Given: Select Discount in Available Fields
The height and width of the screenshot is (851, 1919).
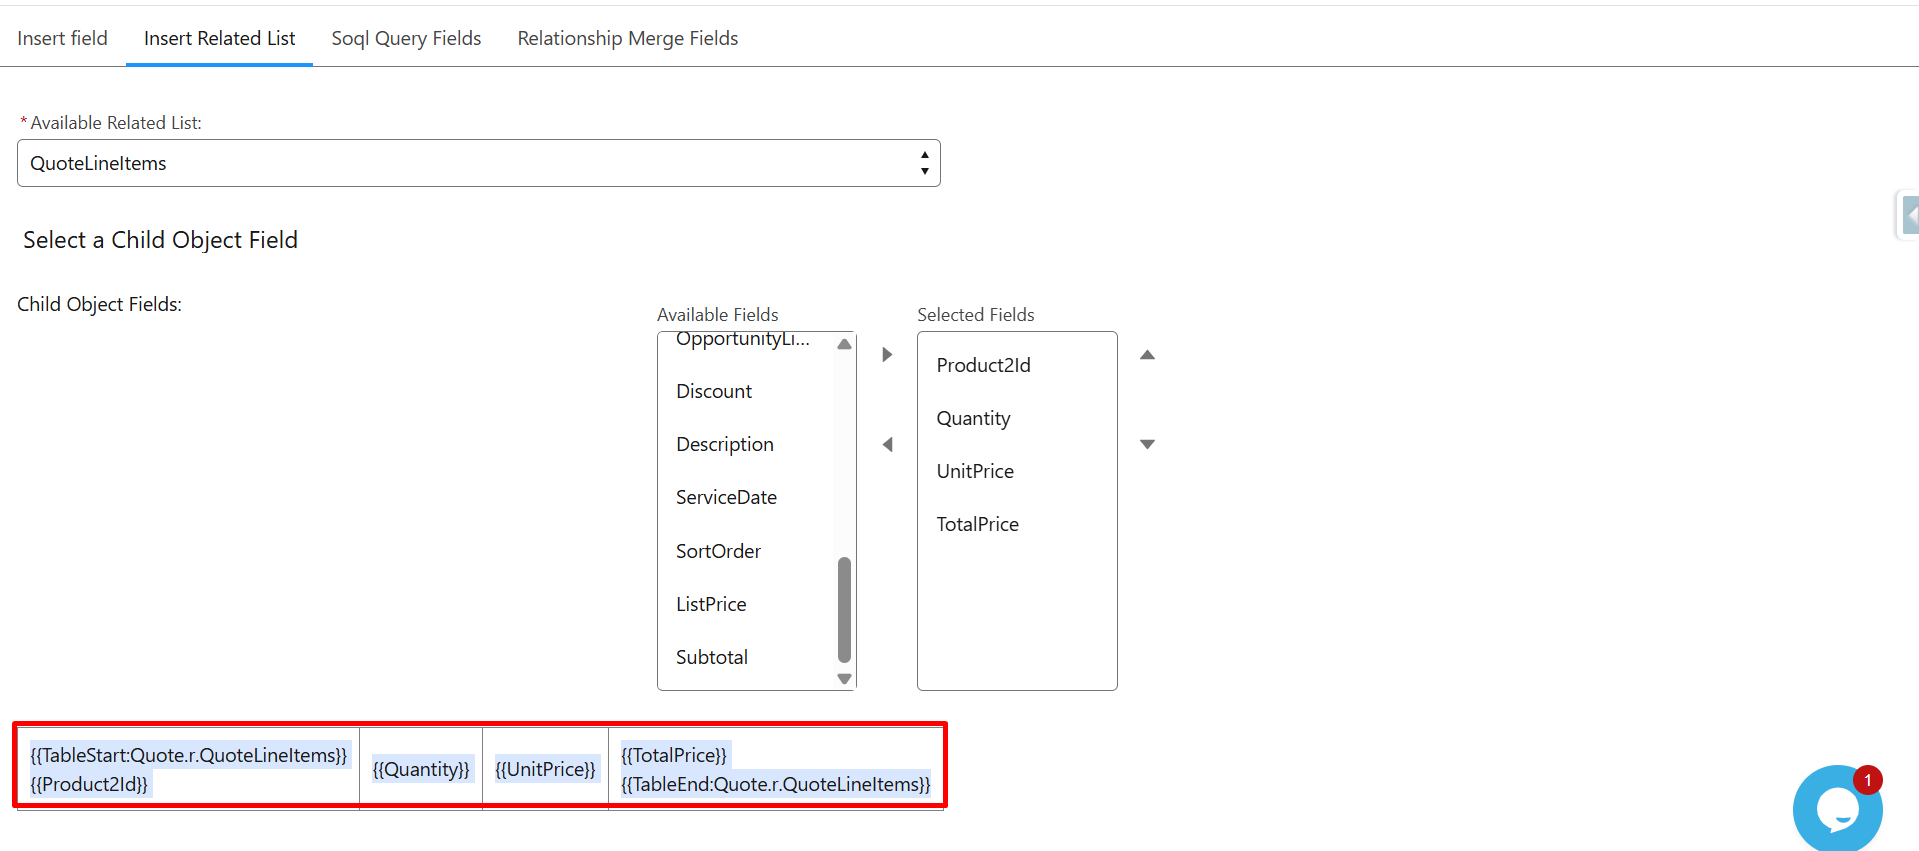Looking at the screenshot, I should coord(714,391).
